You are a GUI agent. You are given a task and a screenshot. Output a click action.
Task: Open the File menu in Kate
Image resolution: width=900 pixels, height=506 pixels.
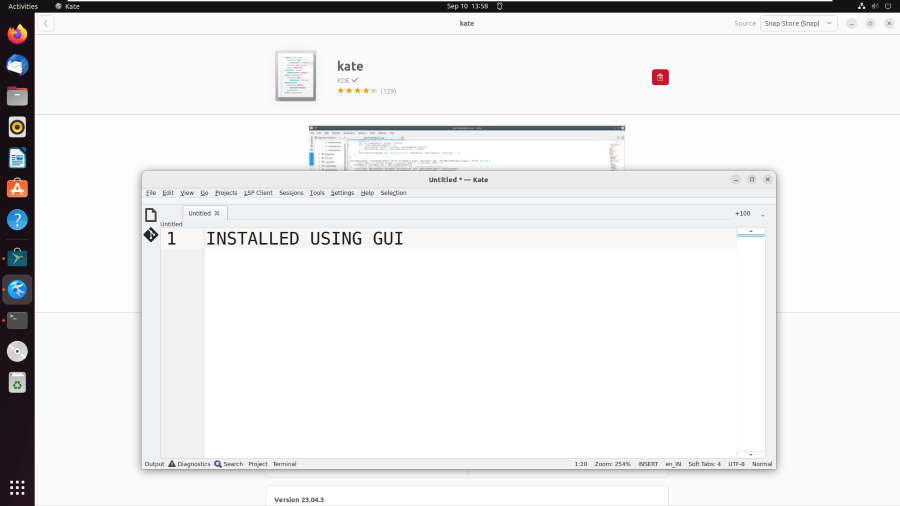pyautogui.click(x=151, y=193)
